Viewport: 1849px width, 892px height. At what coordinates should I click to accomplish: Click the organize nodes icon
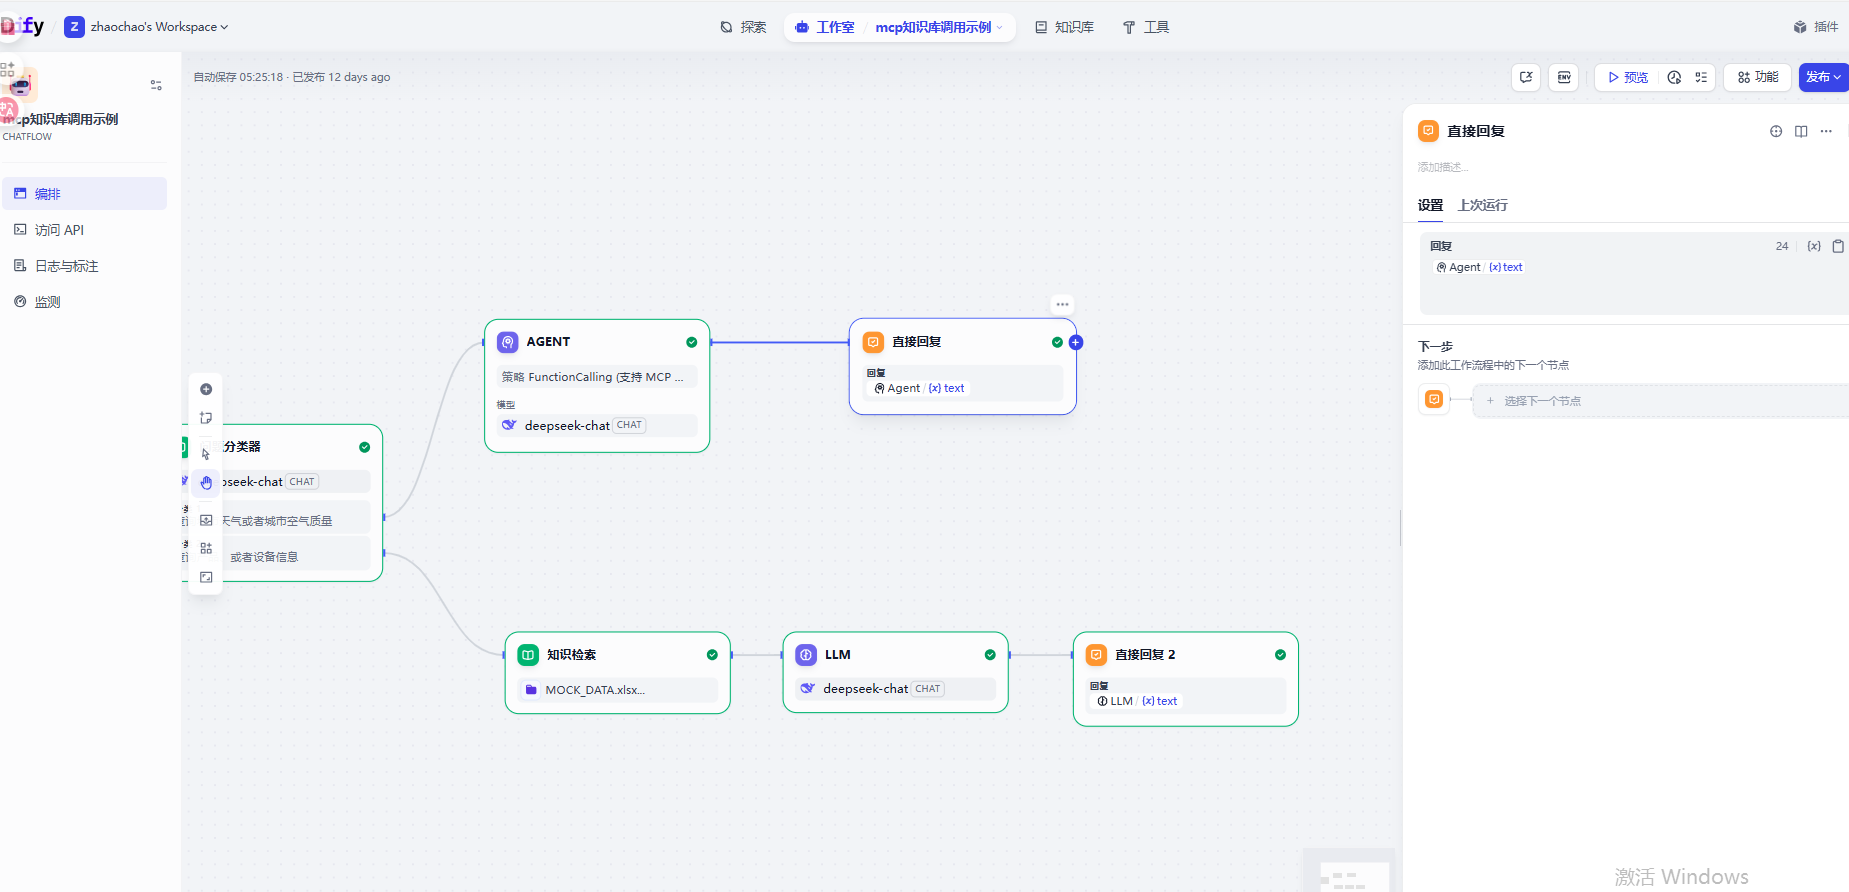(206, 548)
